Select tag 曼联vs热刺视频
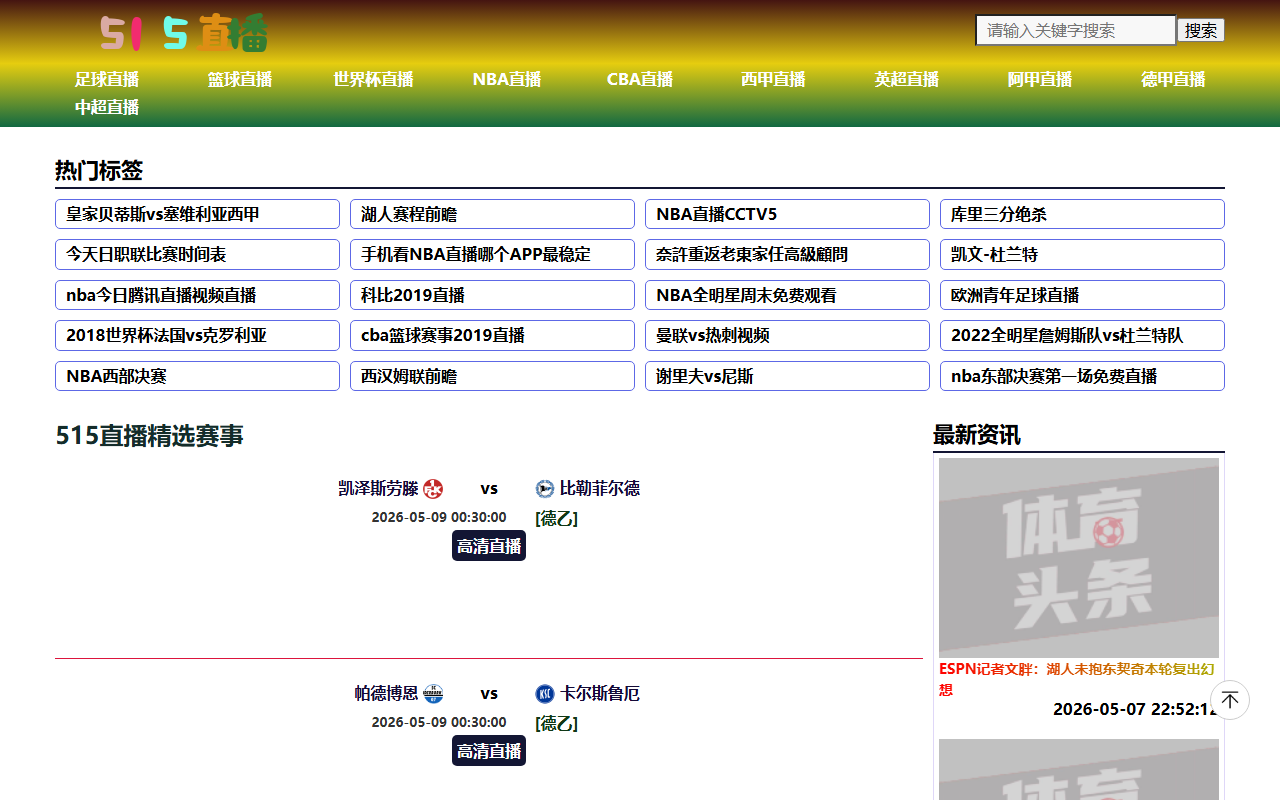This screenshot has height=800, width=1280. [787, 335]
